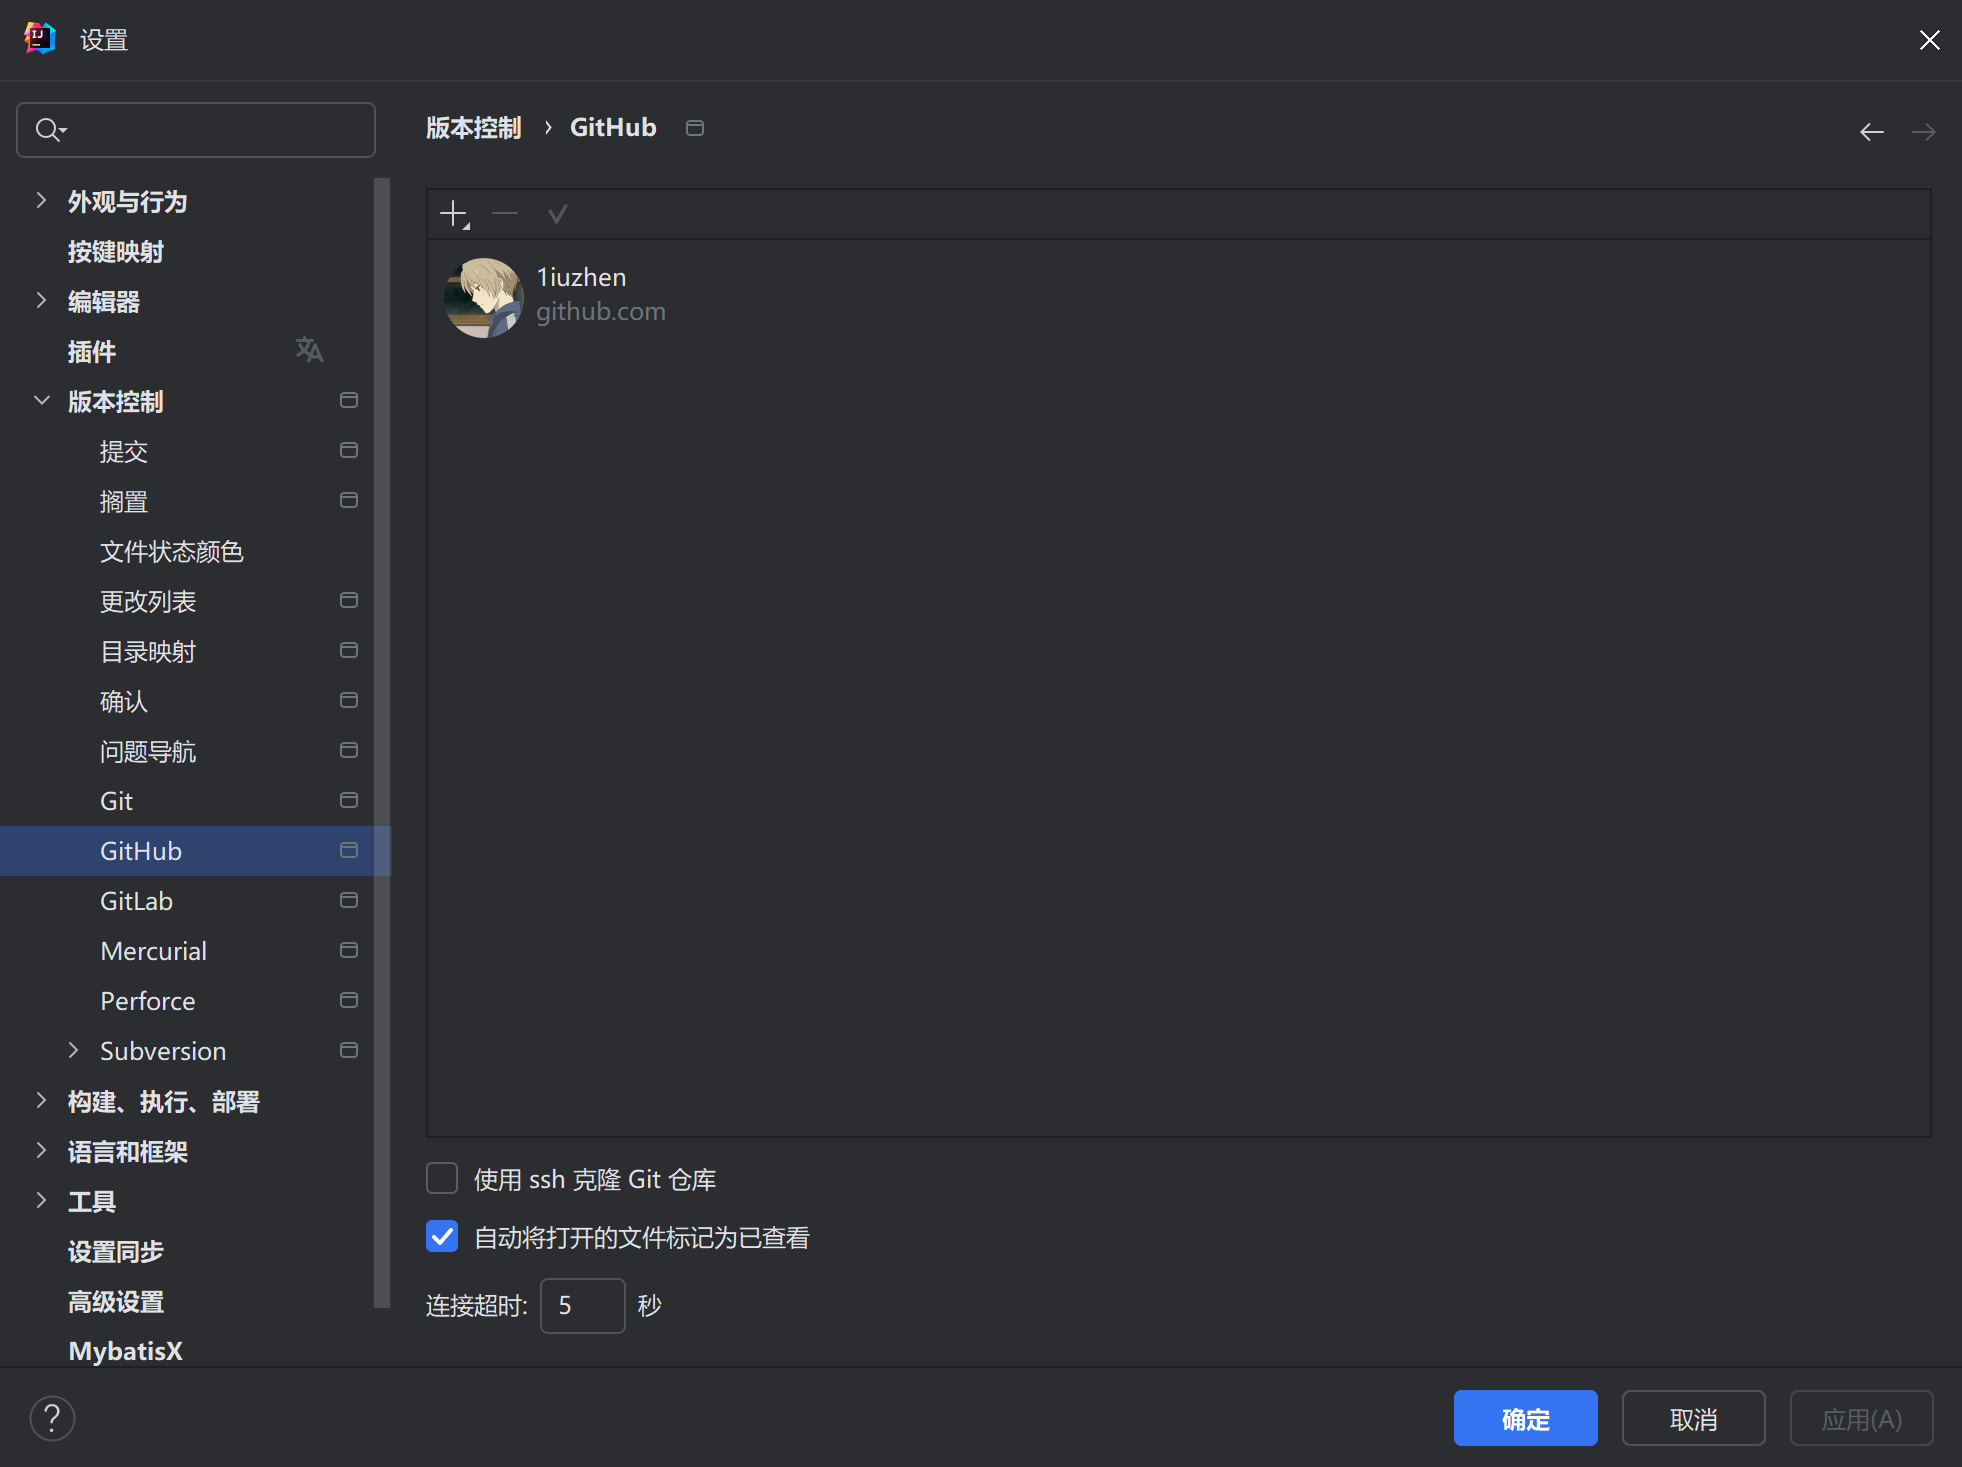Viewport: 1962px width, 1467px height.
Task: Click the 连接超时 seconds input field
Action: click(582, 1305)
